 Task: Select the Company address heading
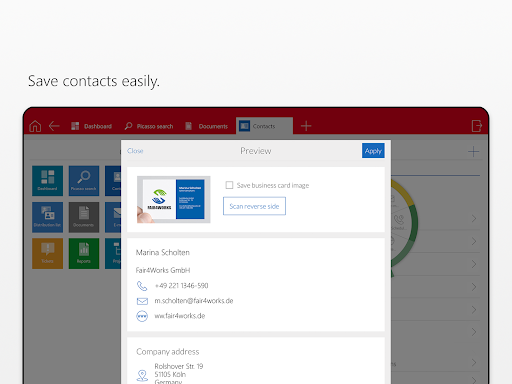coord(167,352)
